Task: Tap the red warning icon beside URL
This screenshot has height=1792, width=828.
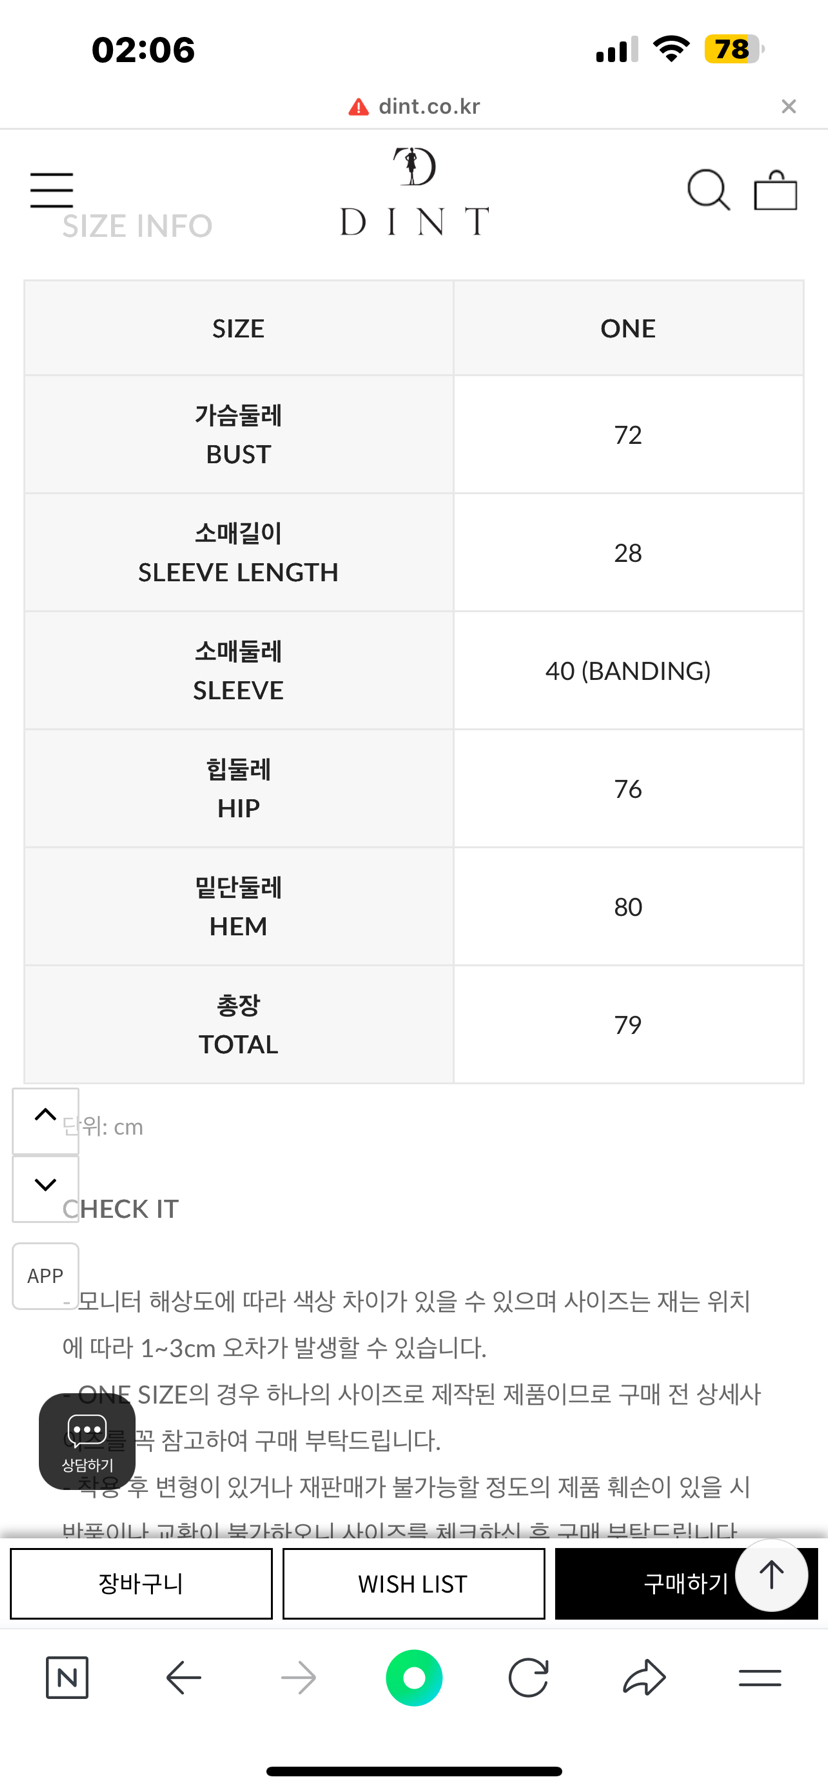Action: (x=358, y=107)
